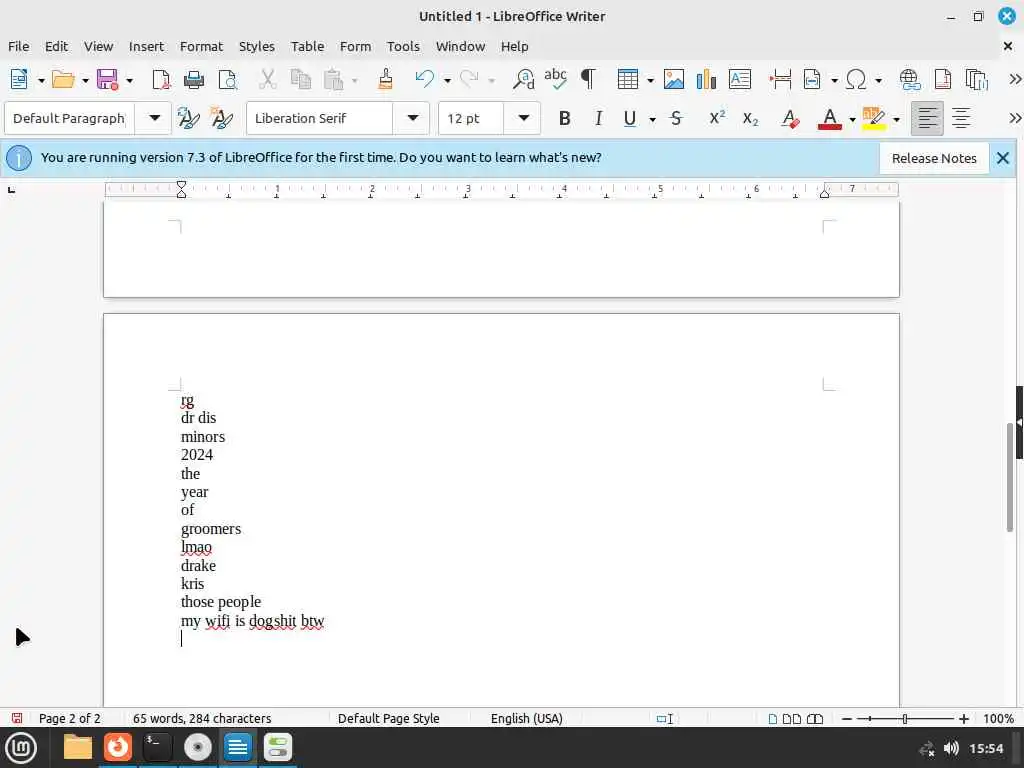Click the Default Page Style status field
This screenshot has height=768, width=1024.
[x=389, y=718]
